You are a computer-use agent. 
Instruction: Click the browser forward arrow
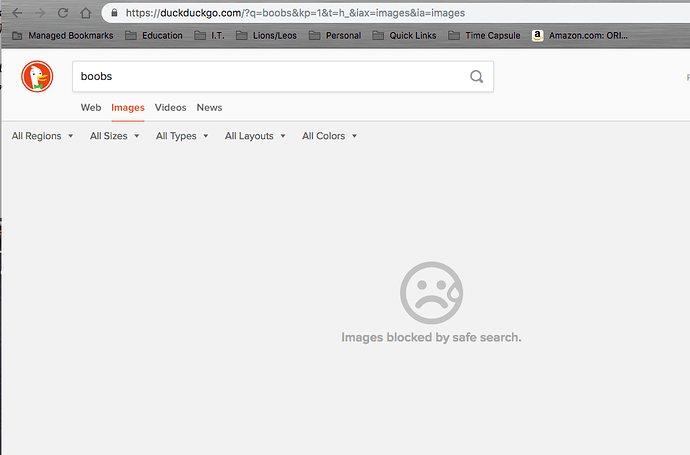point(39,13)
